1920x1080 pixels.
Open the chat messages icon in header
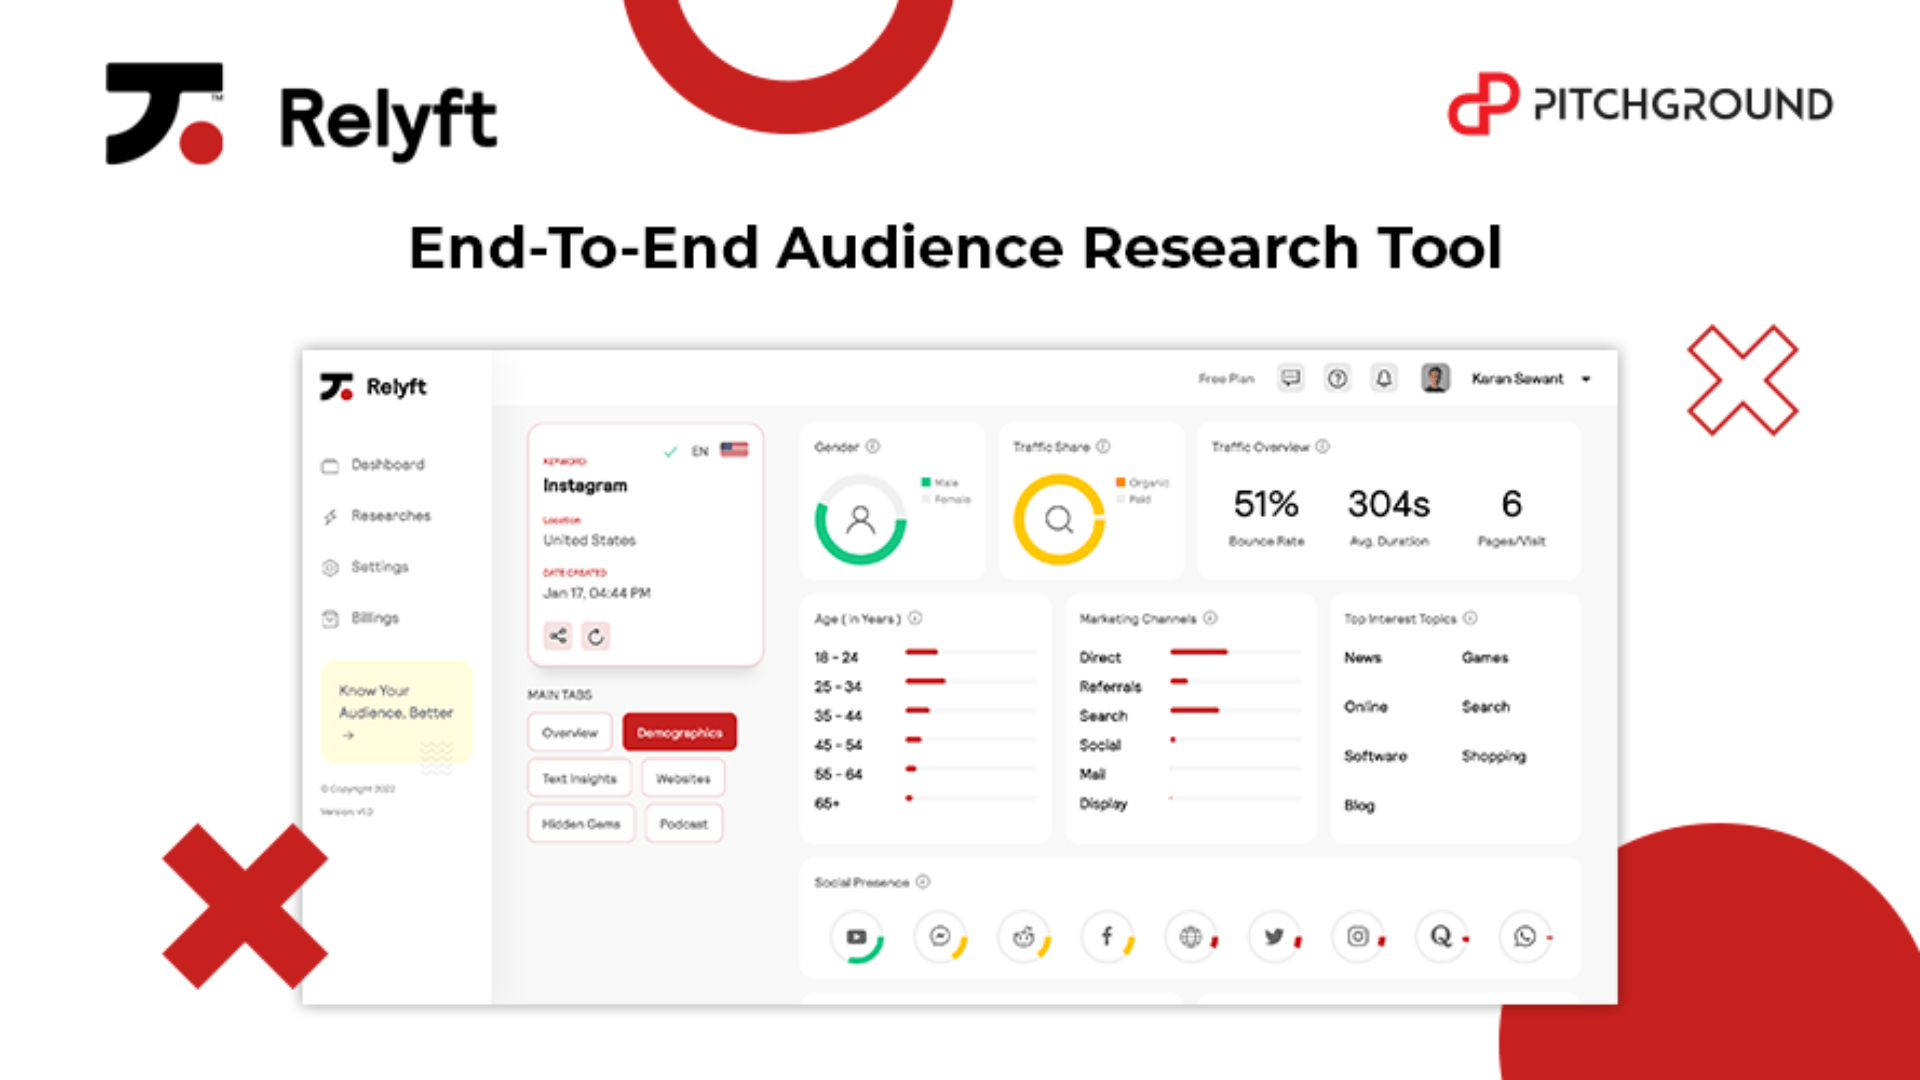point(1291,378)
